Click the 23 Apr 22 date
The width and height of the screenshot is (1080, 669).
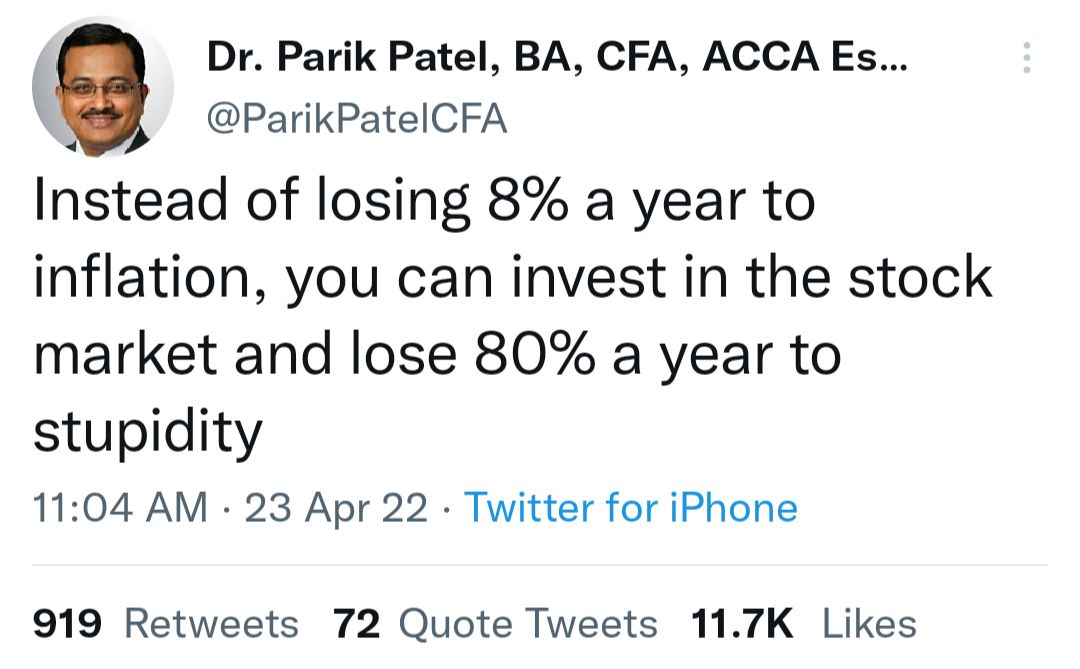click(336, 507)
